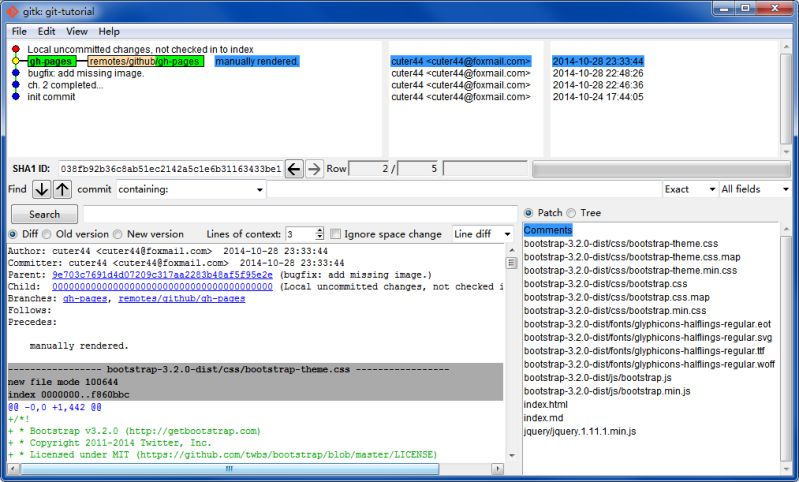Increase Lines of context with the spinner up arrow
799x482 pixels.
(319, 230)
